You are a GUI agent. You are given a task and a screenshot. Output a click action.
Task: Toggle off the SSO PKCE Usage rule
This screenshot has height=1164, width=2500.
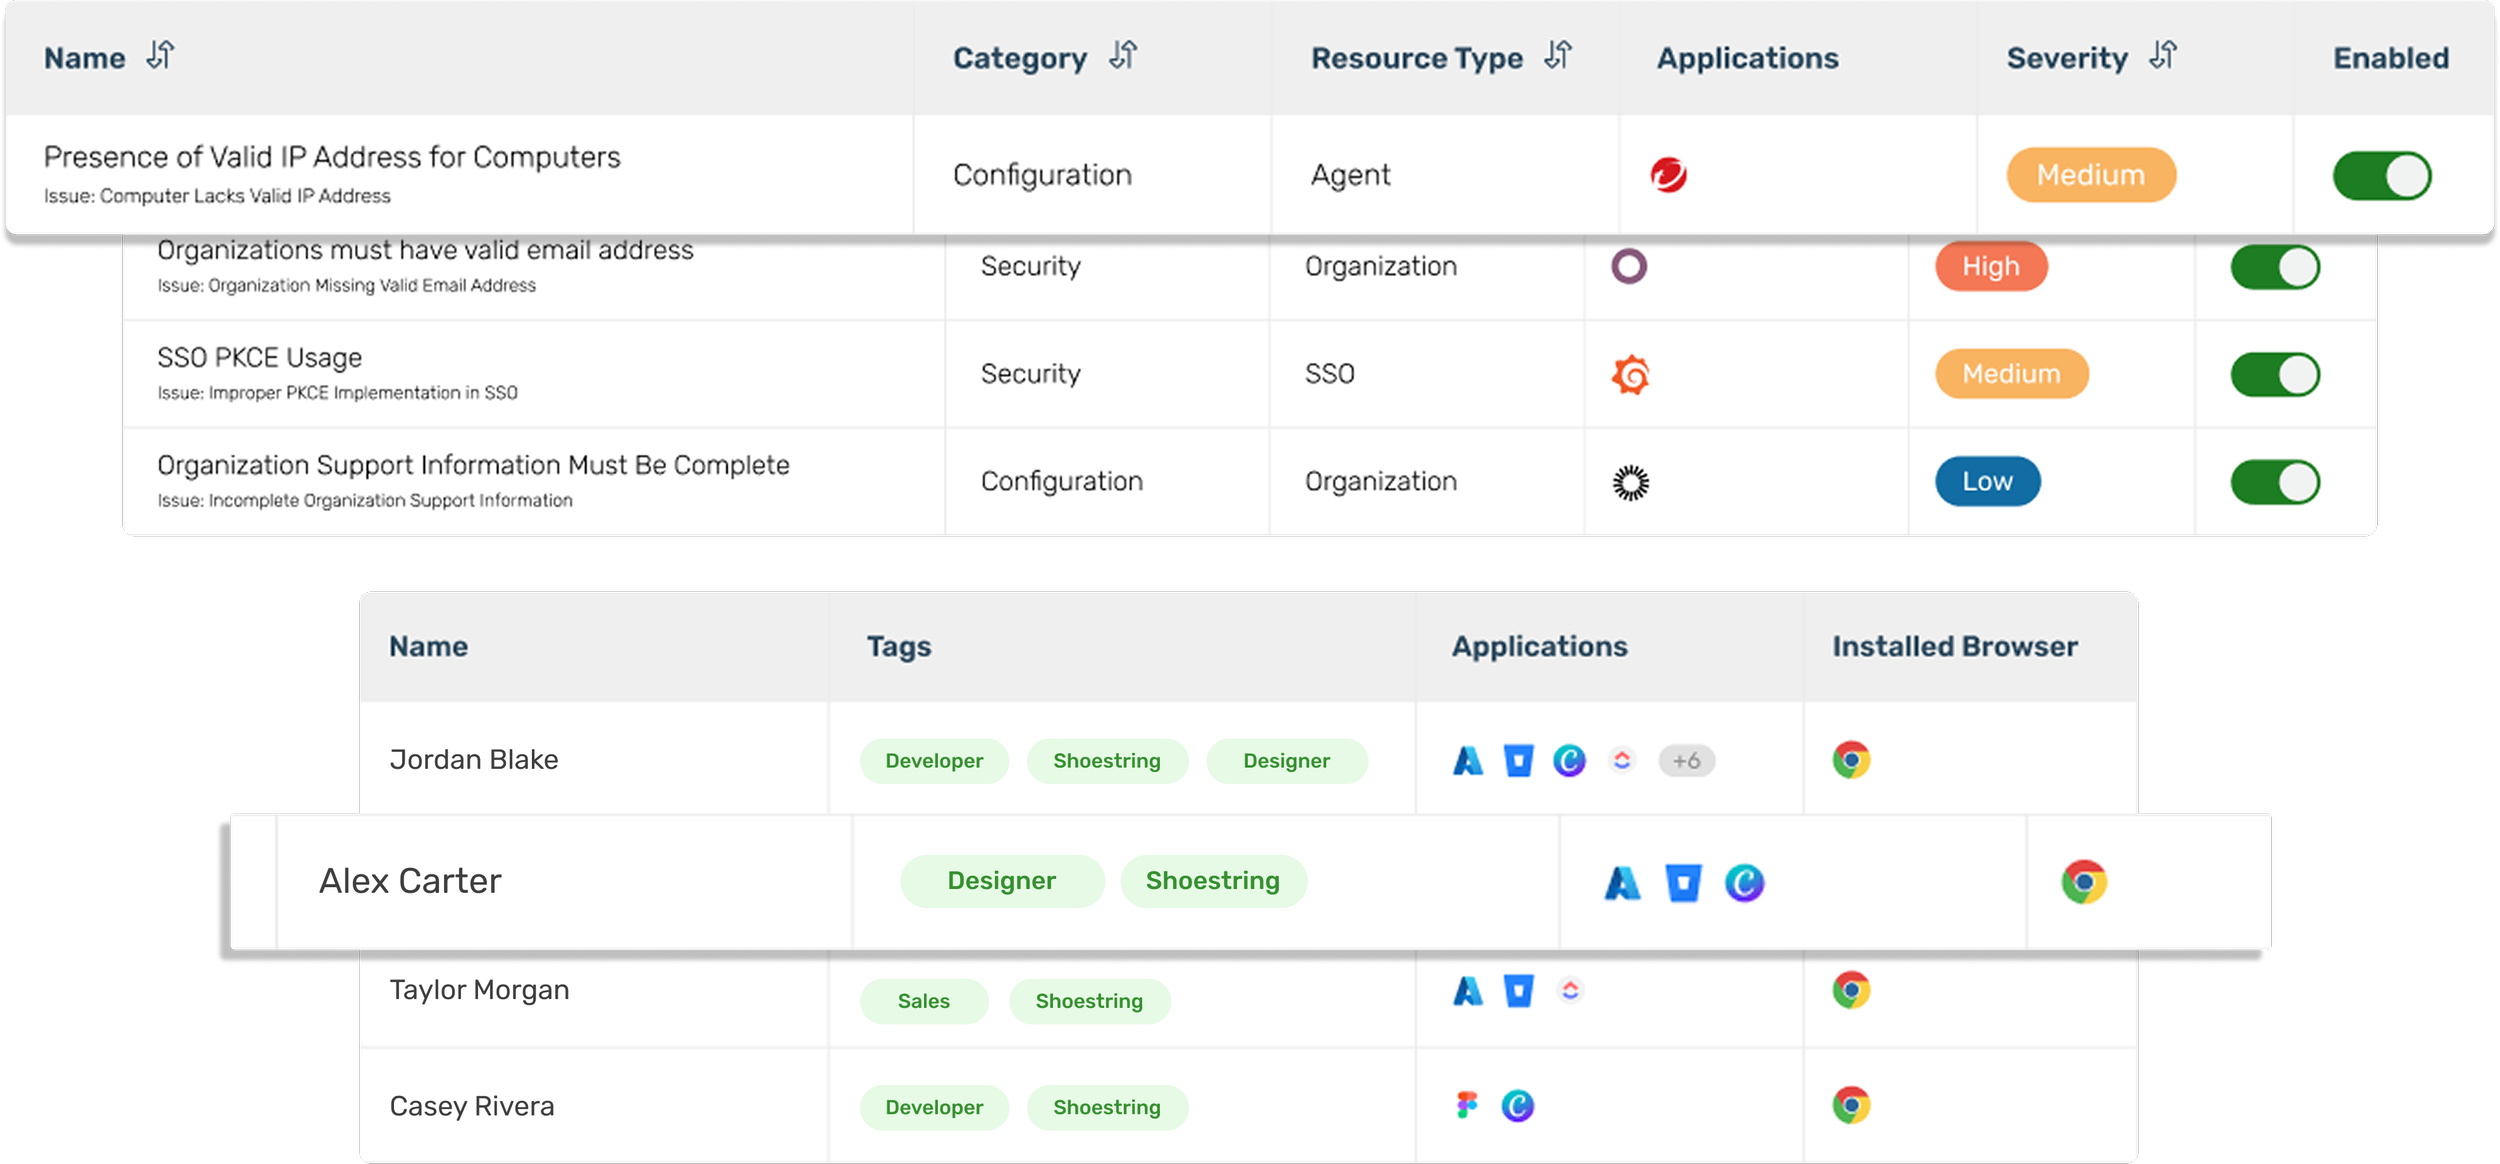coord(2274,375)
